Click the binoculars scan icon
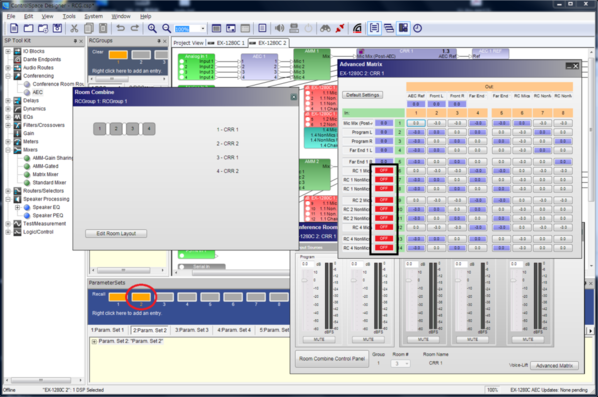This screenshot has width=598, height=397. (325, 28)
